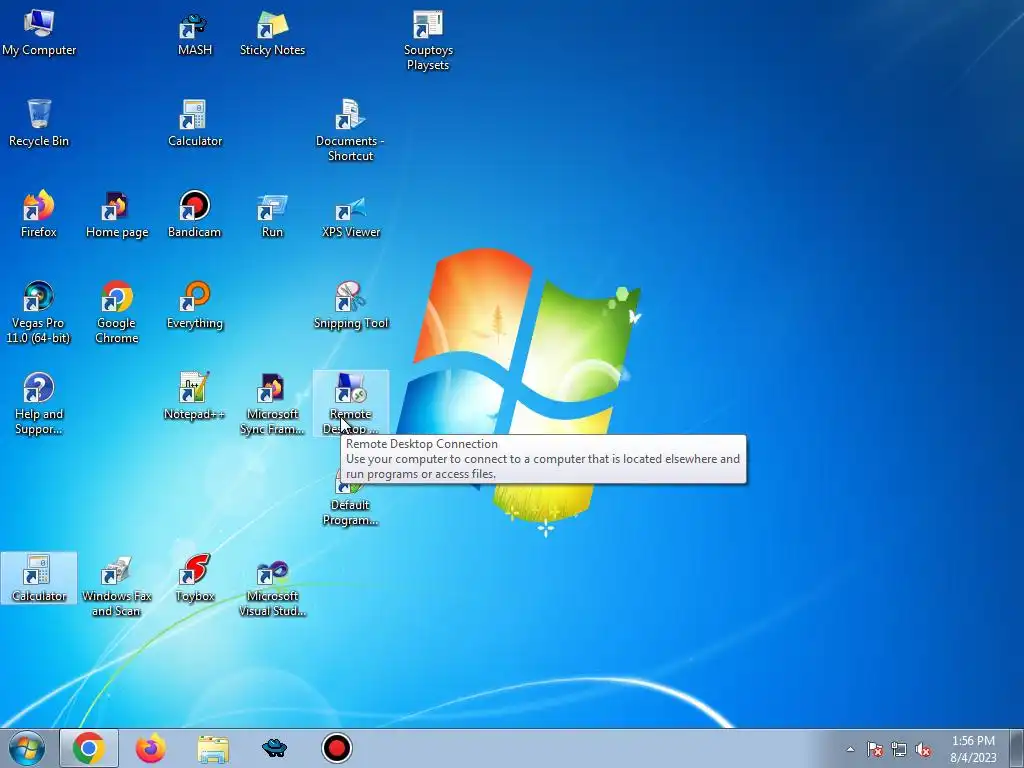
Task: Open the Action Center flag icon
Action: click(874, 749)
